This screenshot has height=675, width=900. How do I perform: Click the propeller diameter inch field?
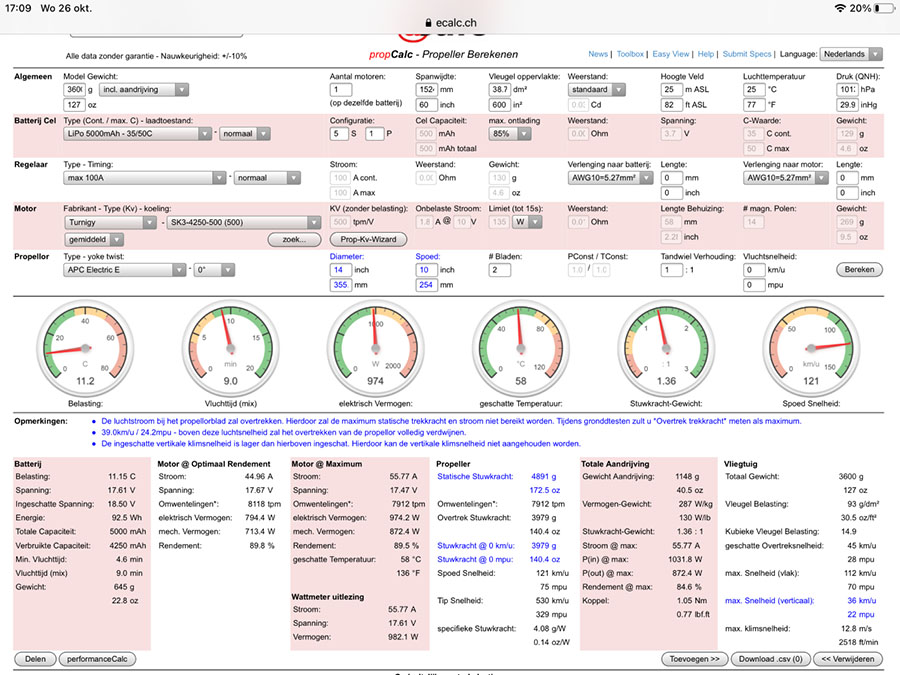(341, 270)
